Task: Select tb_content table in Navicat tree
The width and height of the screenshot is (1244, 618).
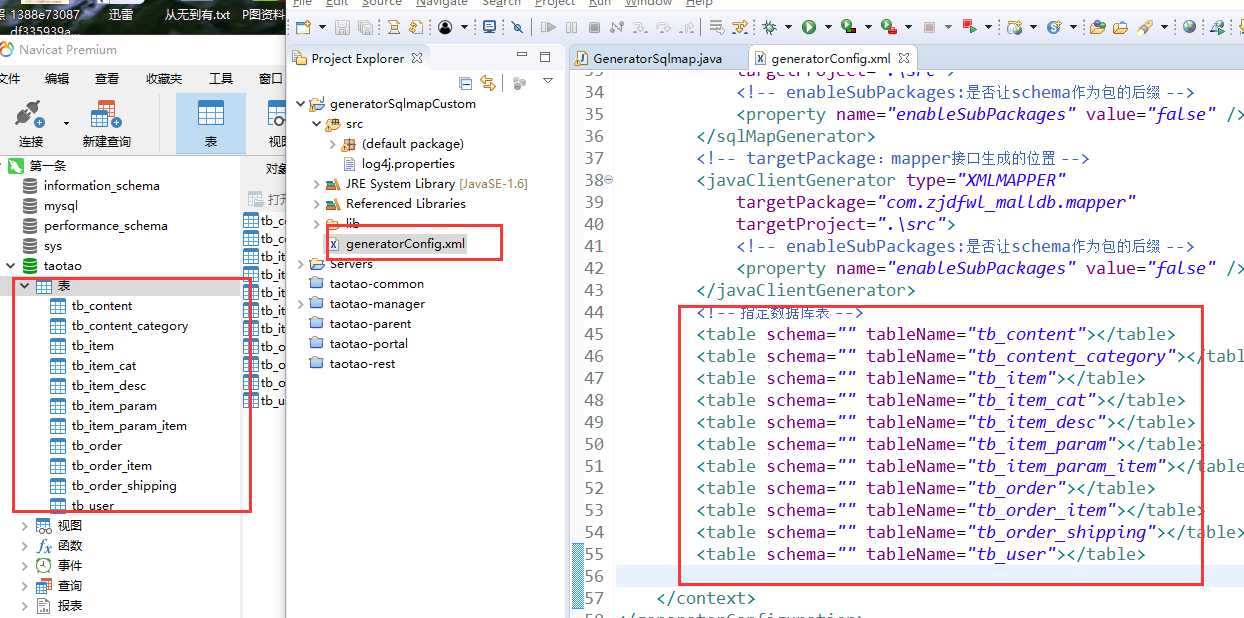Action: 102,306
